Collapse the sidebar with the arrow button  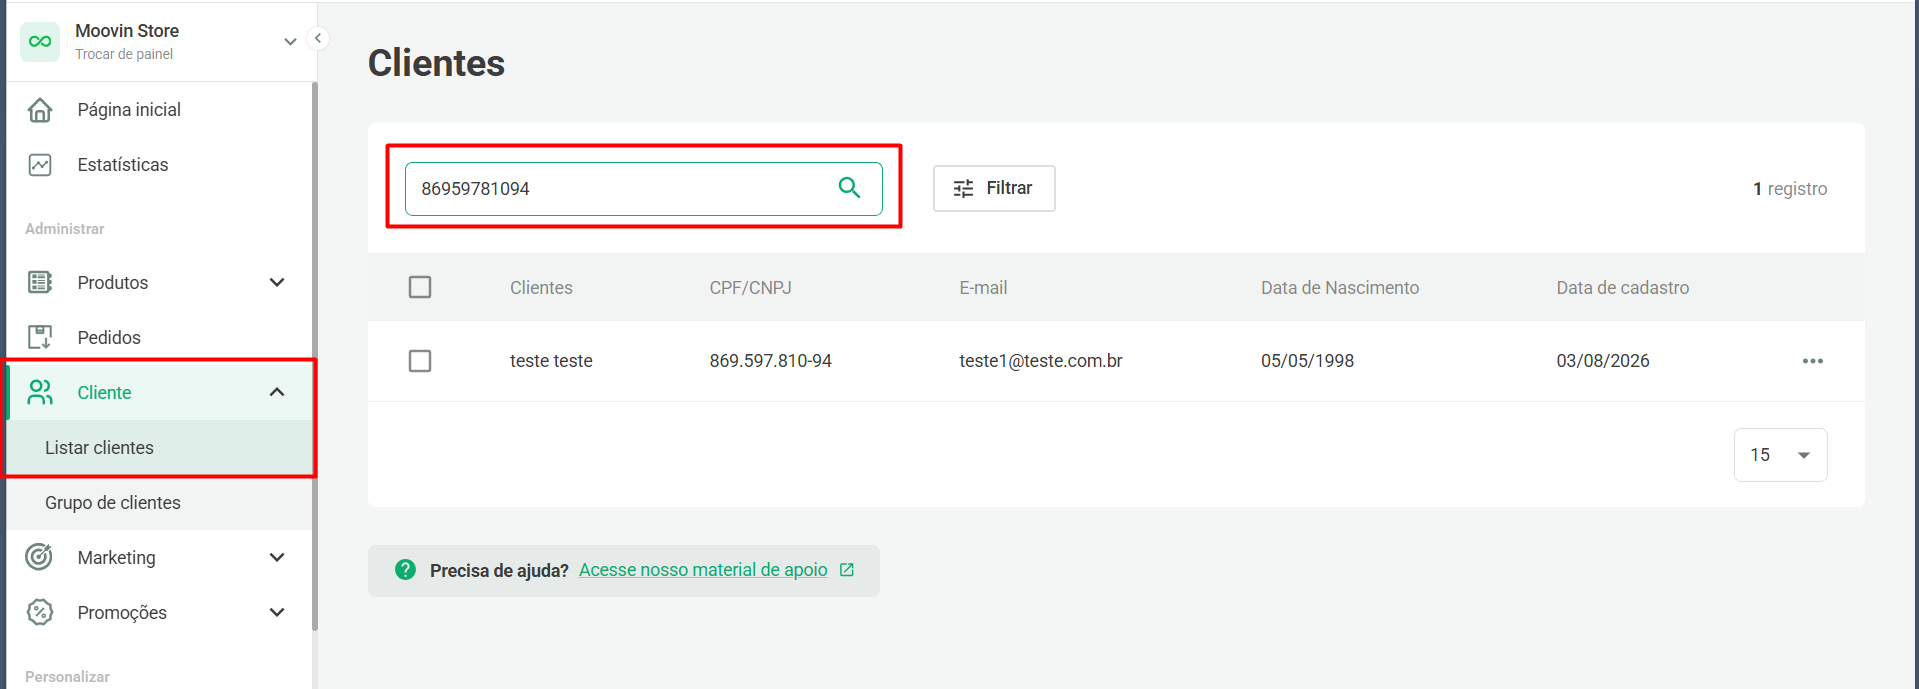pyautogui.click(x=318, y=39)
